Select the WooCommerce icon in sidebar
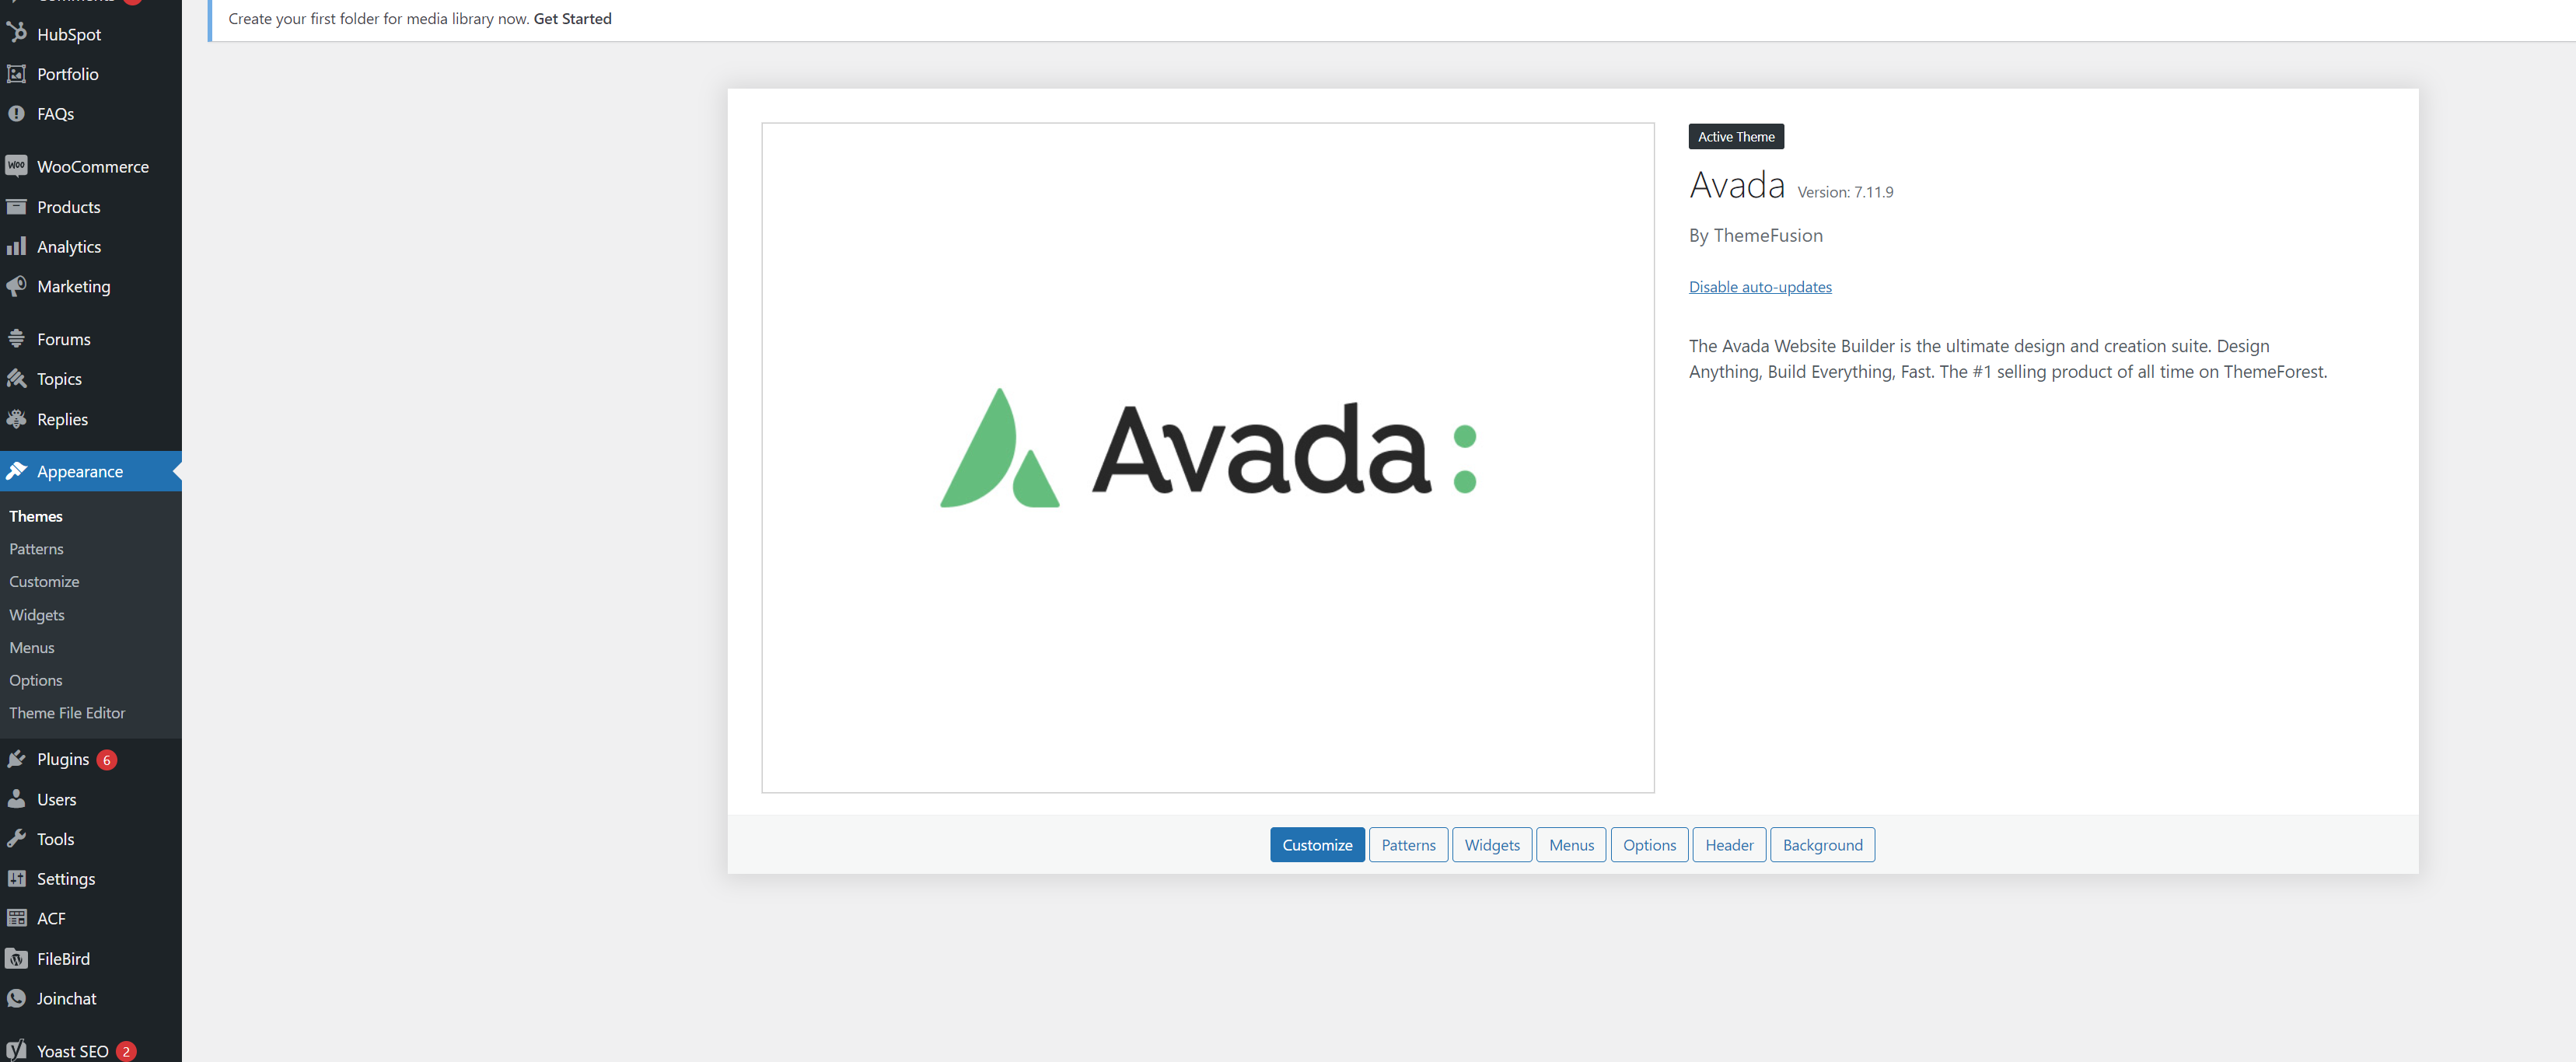Screen dimensions: 2576x1062 [x=16, y=166]
